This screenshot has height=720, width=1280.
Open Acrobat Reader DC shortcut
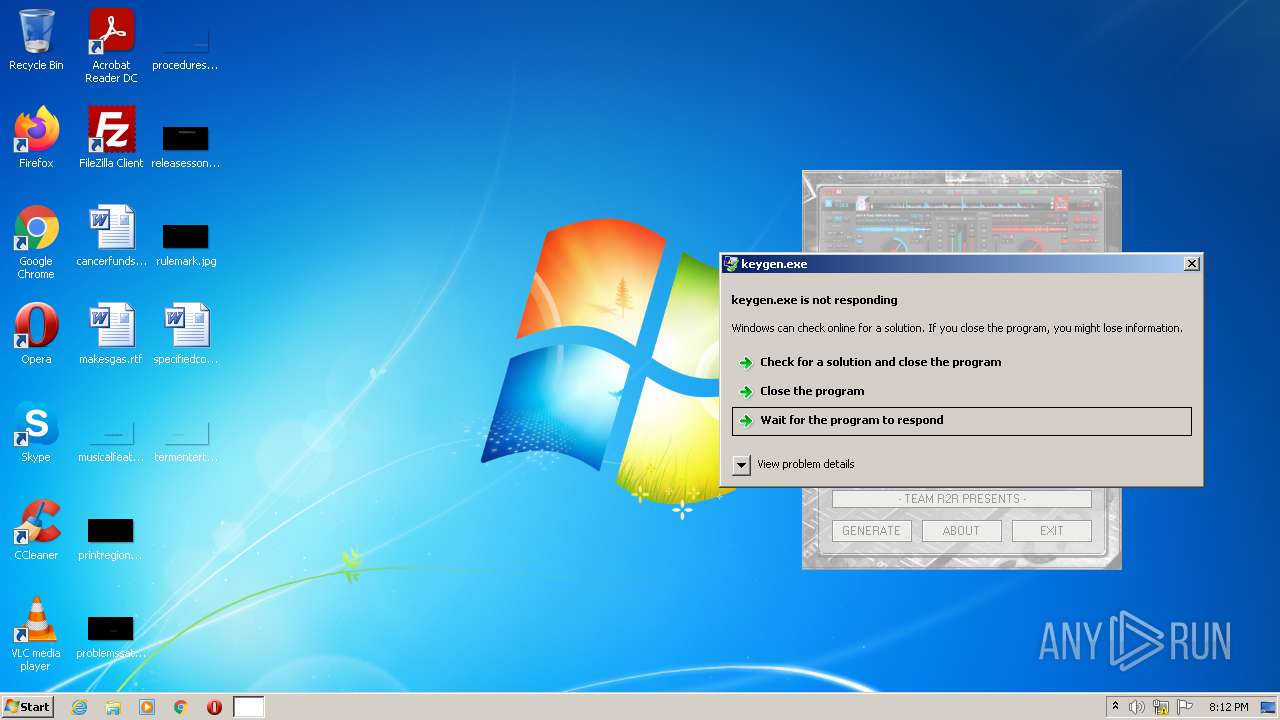(111, 45)
